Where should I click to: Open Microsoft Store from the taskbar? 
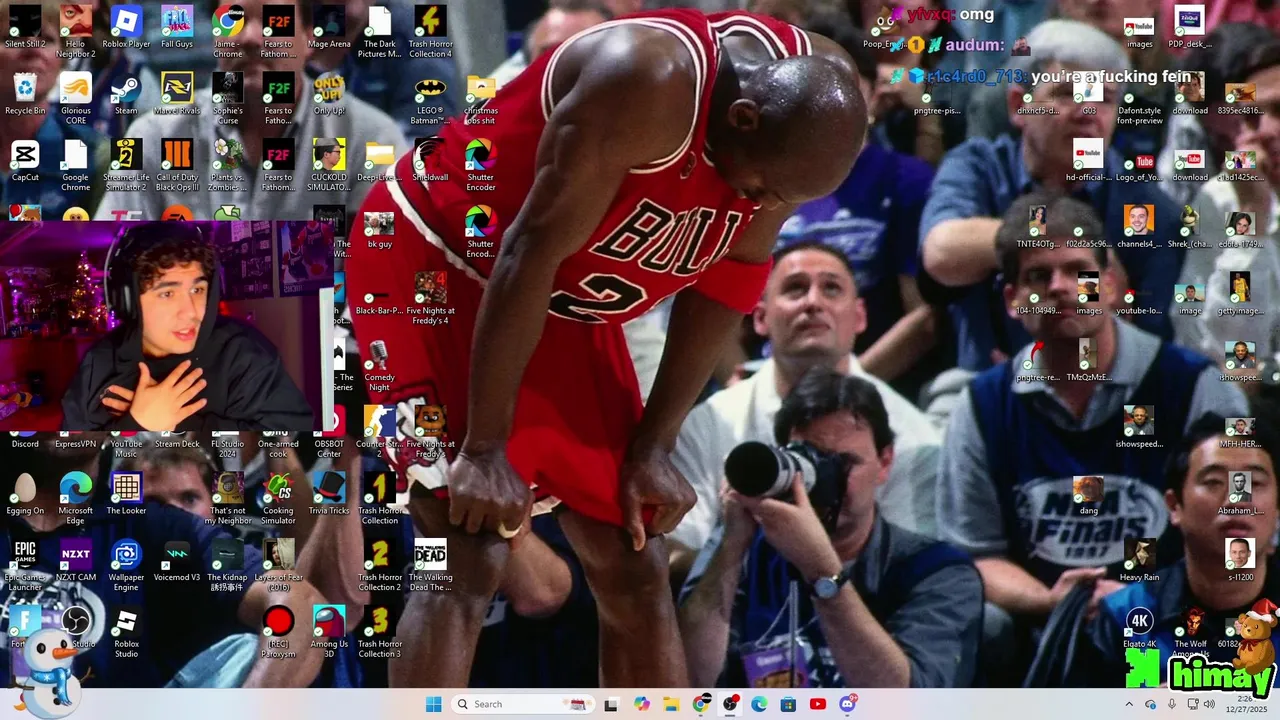[788, 704]
